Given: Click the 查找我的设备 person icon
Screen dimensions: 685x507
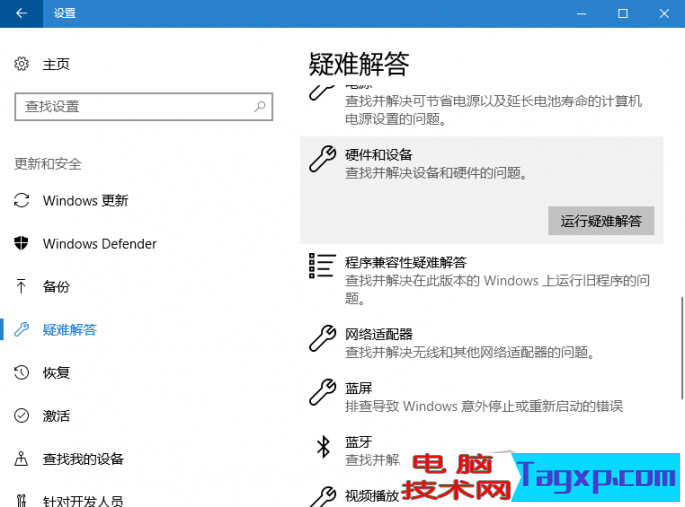Looking at the screenshot, I should [21, 459].
